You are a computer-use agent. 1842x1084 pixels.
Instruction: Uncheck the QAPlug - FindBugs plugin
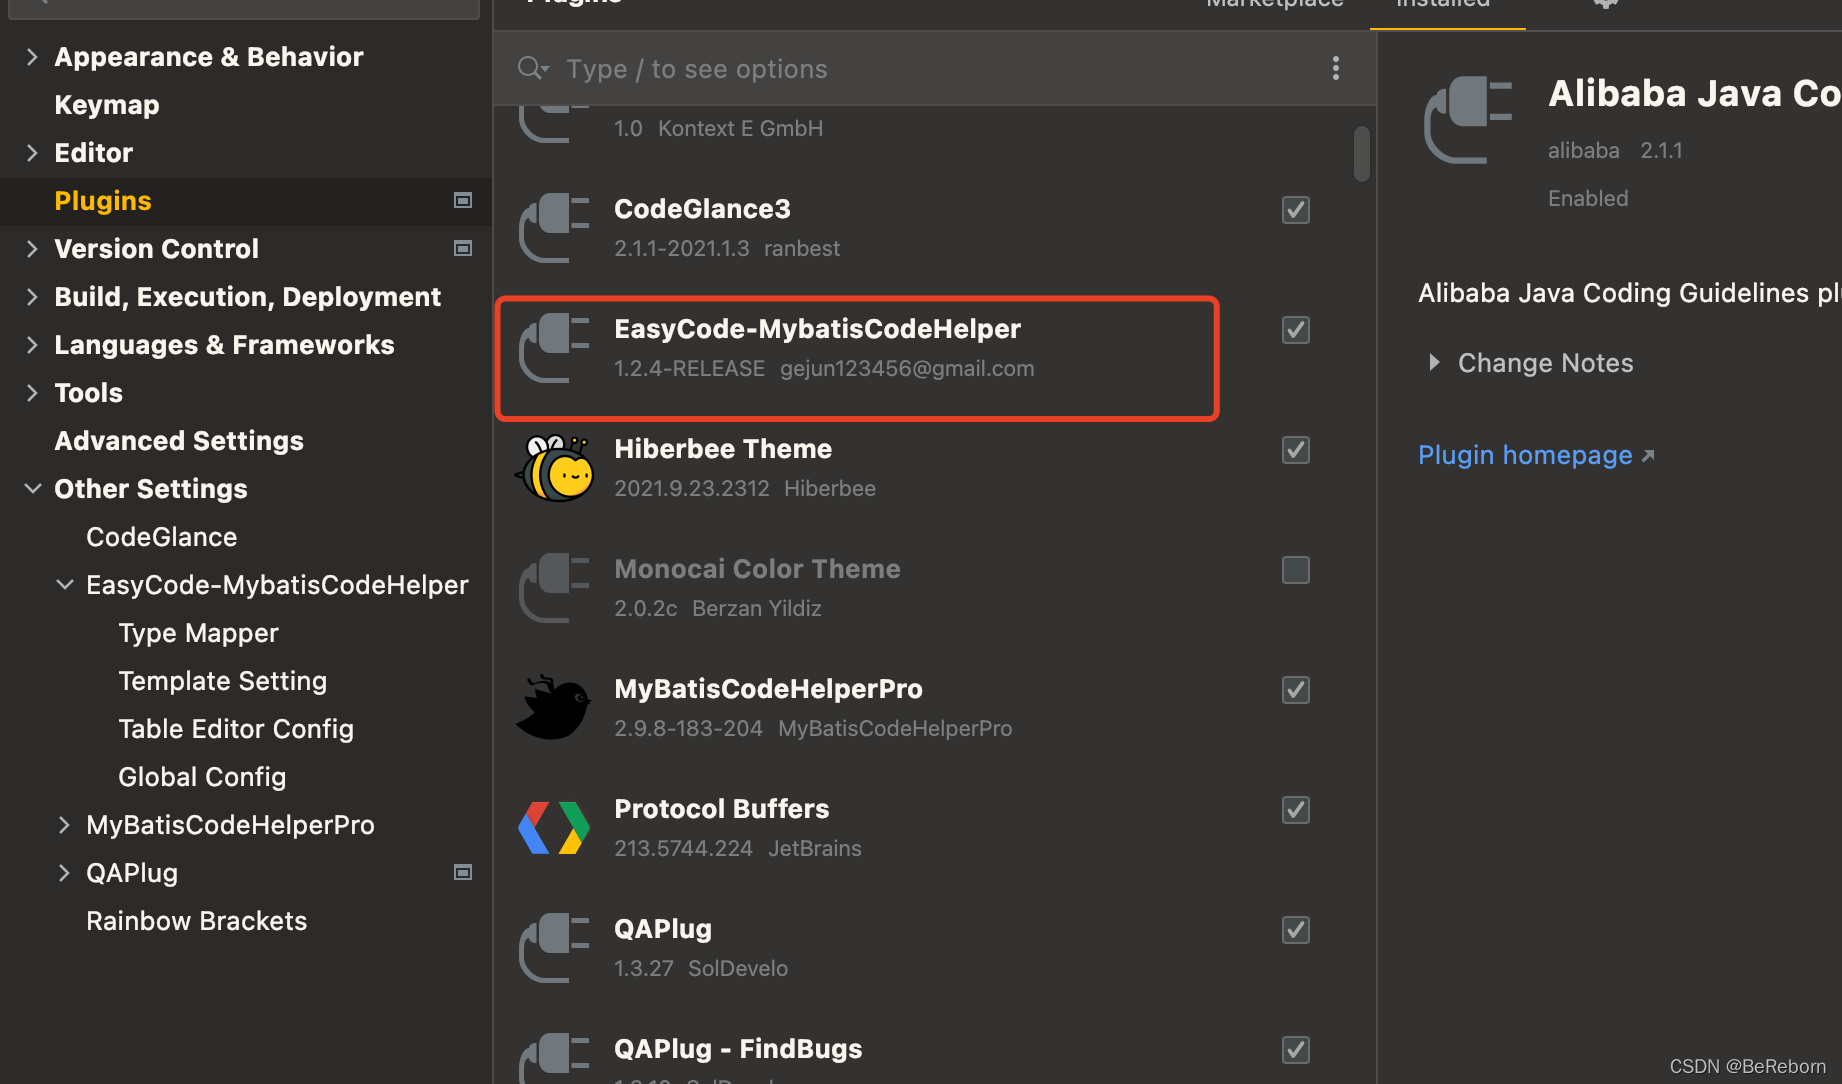click(x=1296, y=1050)
